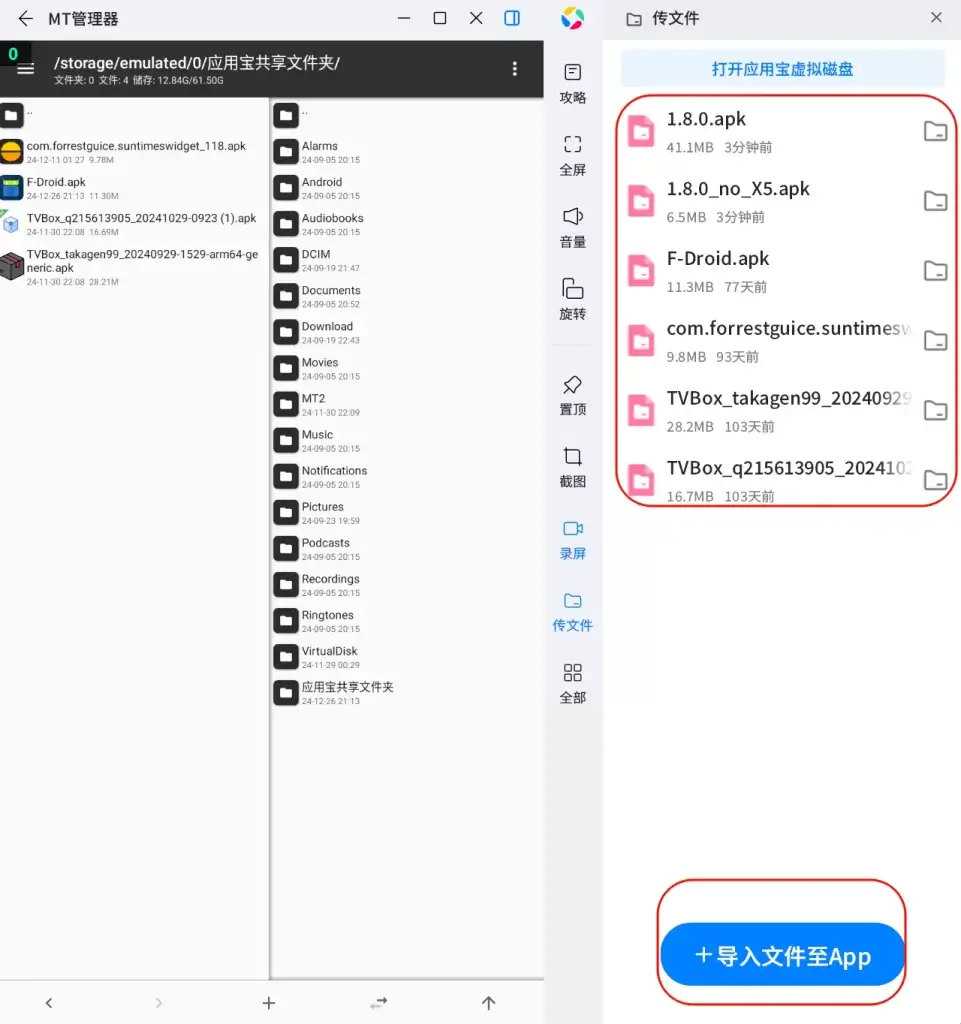Open parent '..' folder in right pane

[x=407, y=116]
